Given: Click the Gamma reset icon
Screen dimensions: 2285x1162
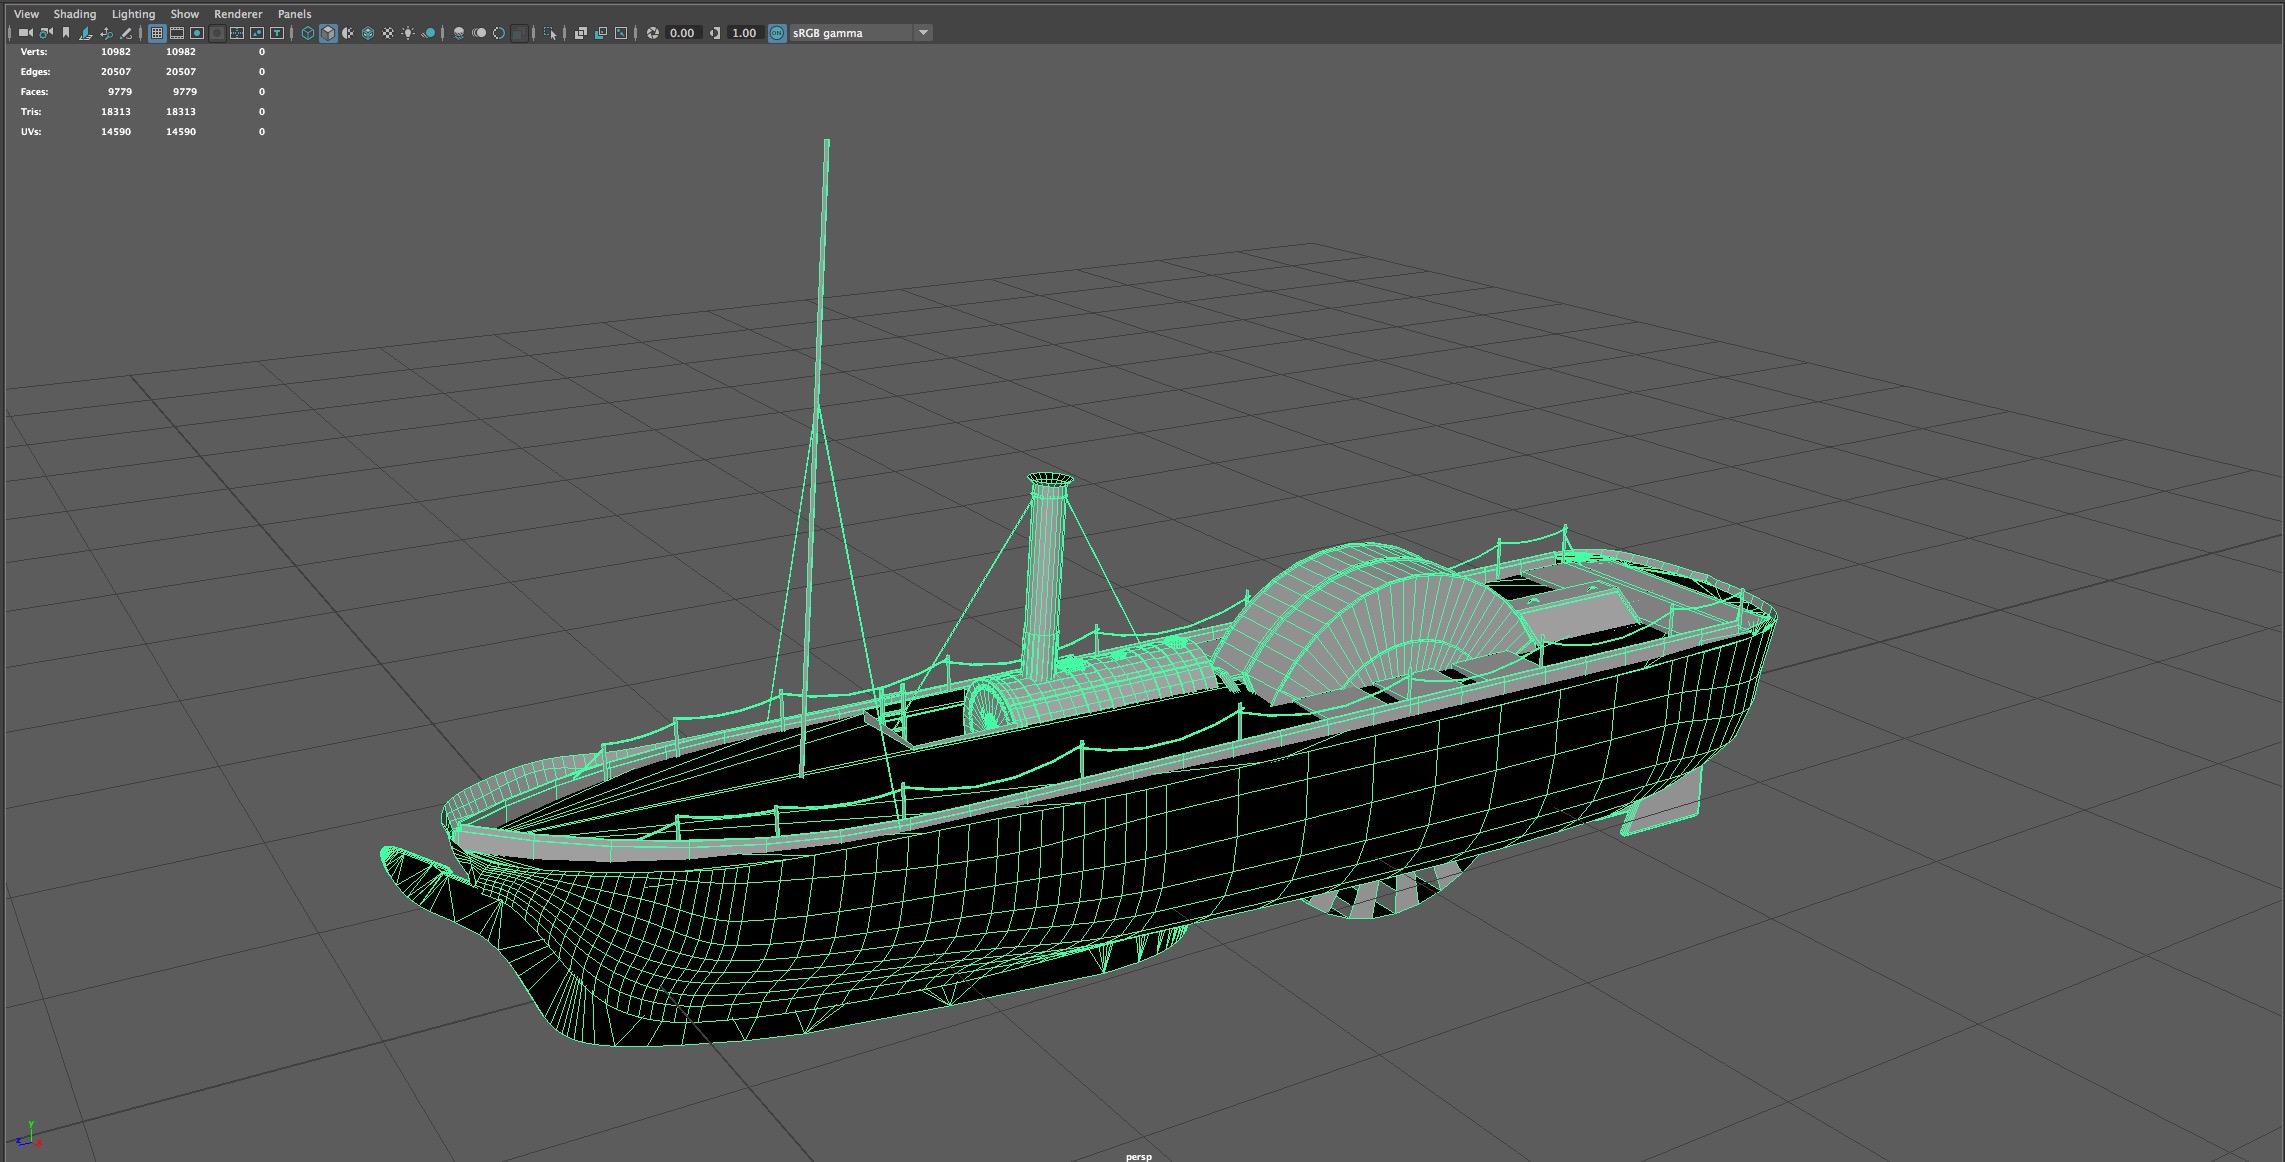Looking at the screenshot, I should (x=715, y=33).
